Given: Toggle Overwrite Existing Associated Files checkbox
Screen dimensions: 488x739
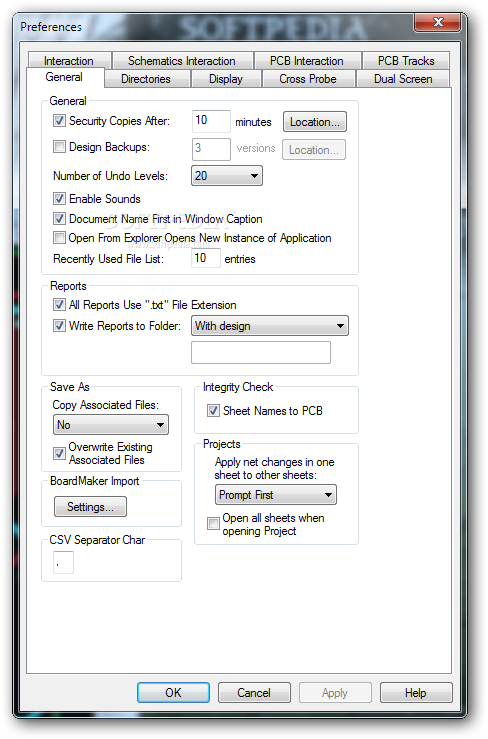Looking at the screenshot, I should pos(59,453).
